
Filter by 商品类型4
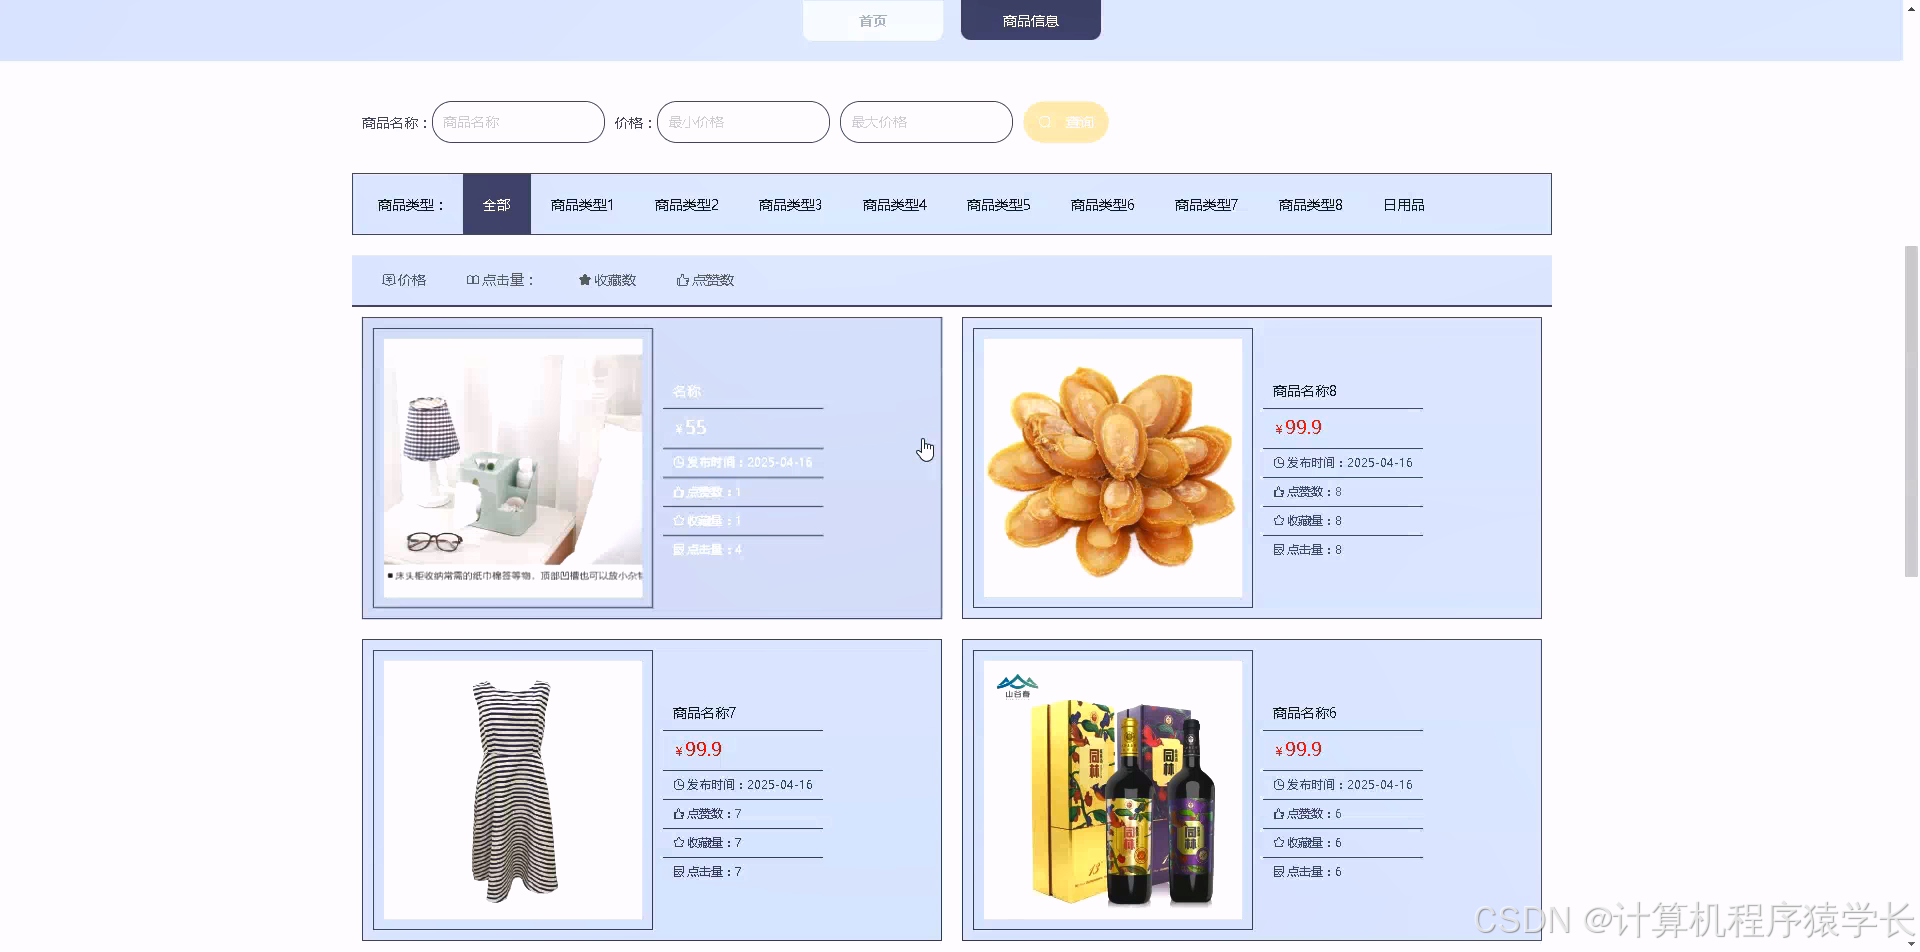click(x=894, y=205)
